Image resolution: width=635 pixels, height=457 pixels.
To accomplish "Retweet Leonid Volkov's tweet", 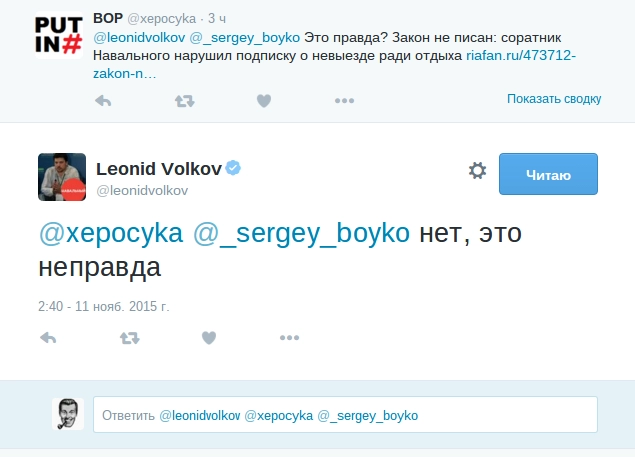I will tap(129, 338).
